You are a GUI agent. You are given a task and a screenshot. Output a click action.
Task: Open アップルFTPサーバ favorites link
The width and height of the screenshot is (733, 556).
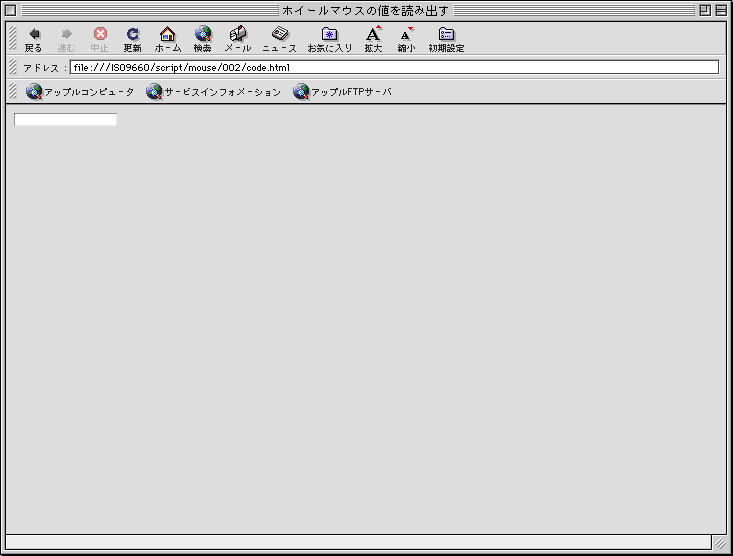coord(342,92)
